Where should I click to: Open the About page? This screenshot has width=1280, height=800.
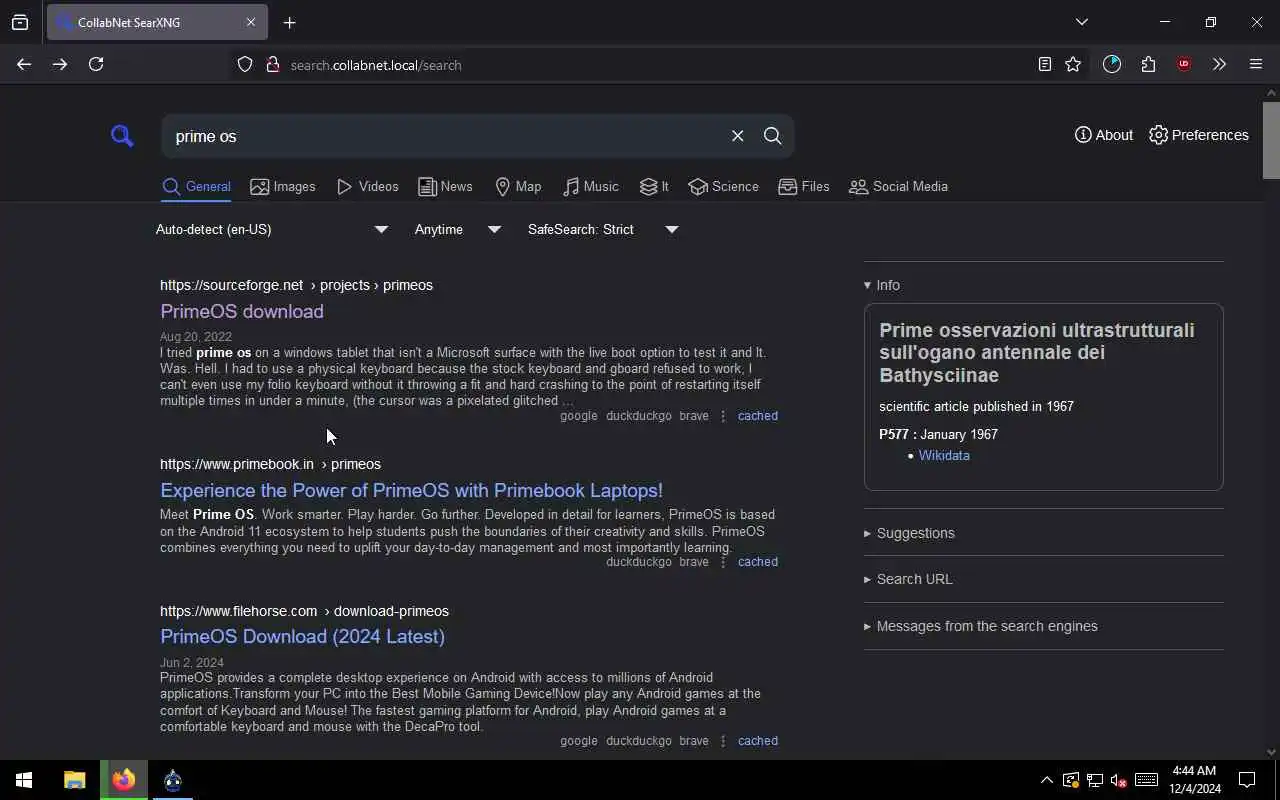click(x=1104, y=135)
